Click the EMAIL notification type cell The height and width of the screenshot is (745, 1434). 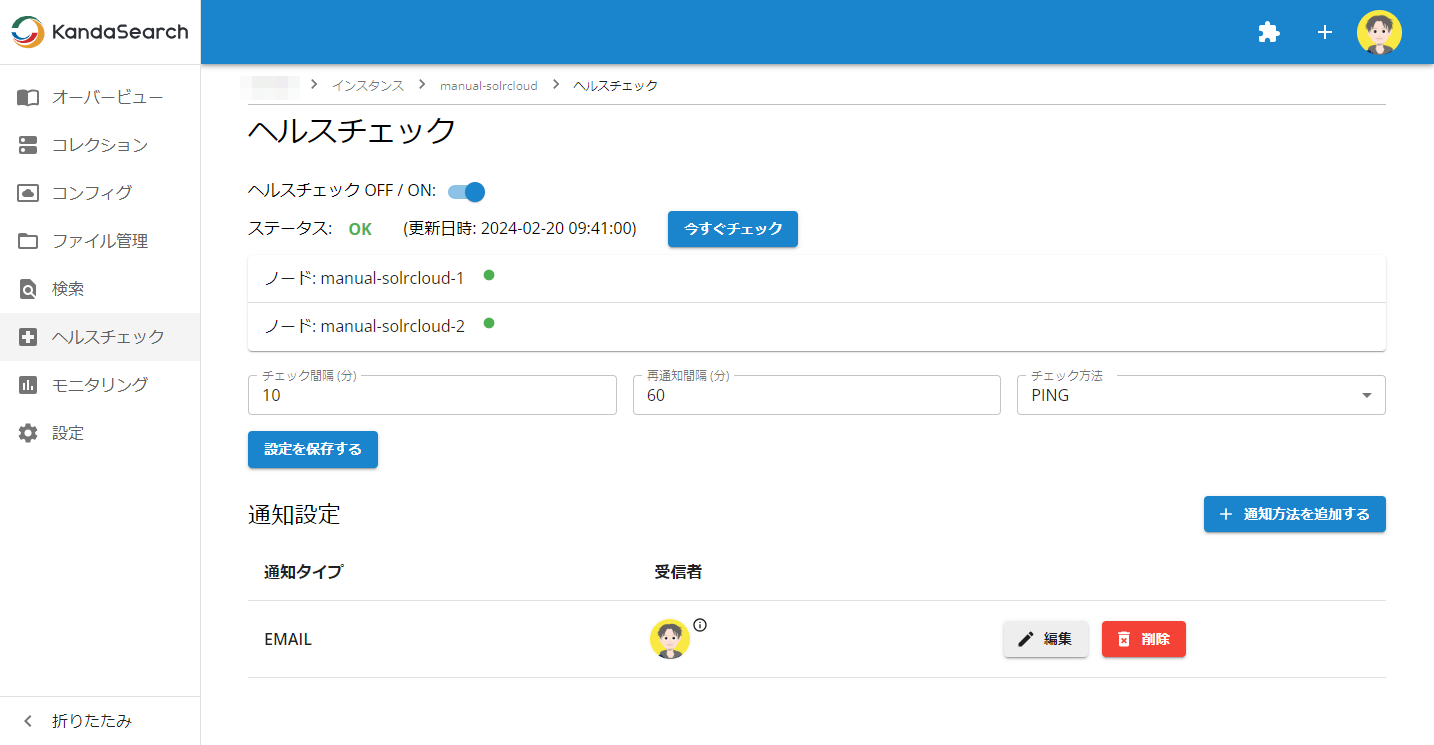click(288, 639)
